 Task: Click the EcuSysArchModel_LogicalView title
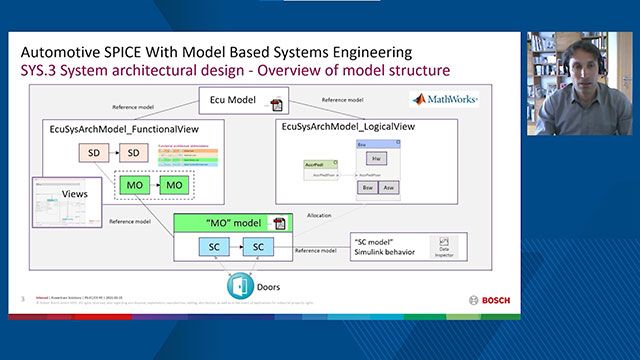tap(348, 127)
